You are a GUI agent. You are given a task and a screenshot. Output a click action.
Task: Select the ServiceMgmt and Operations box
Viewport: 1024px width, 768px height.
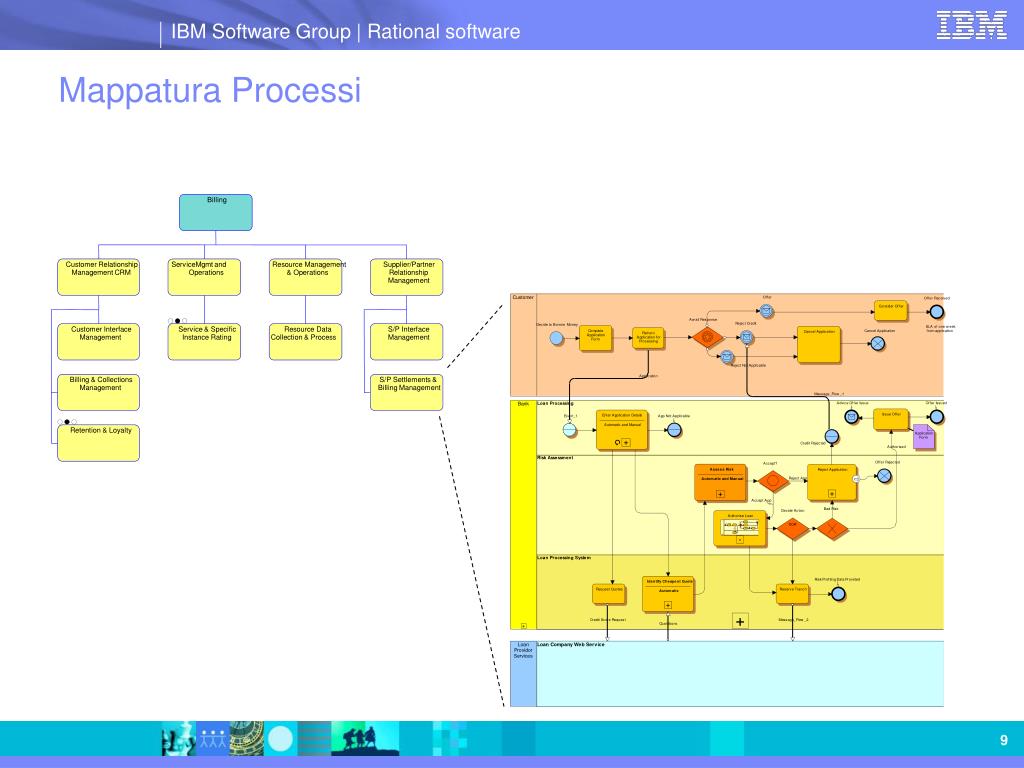click(204, 277)
